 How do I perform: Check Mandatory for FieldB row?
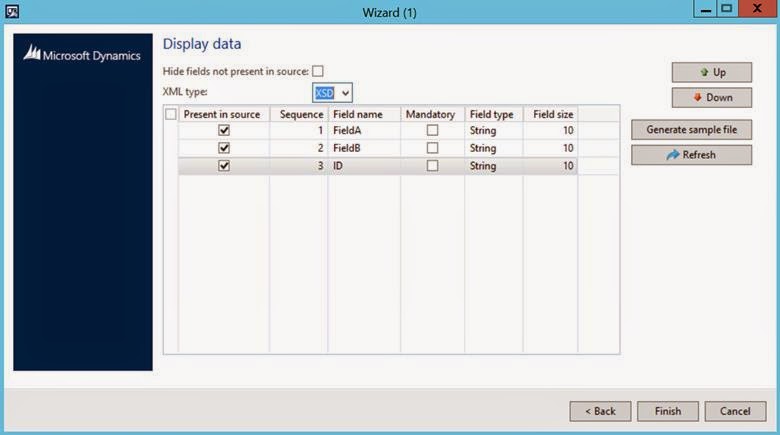coord(432,148)
